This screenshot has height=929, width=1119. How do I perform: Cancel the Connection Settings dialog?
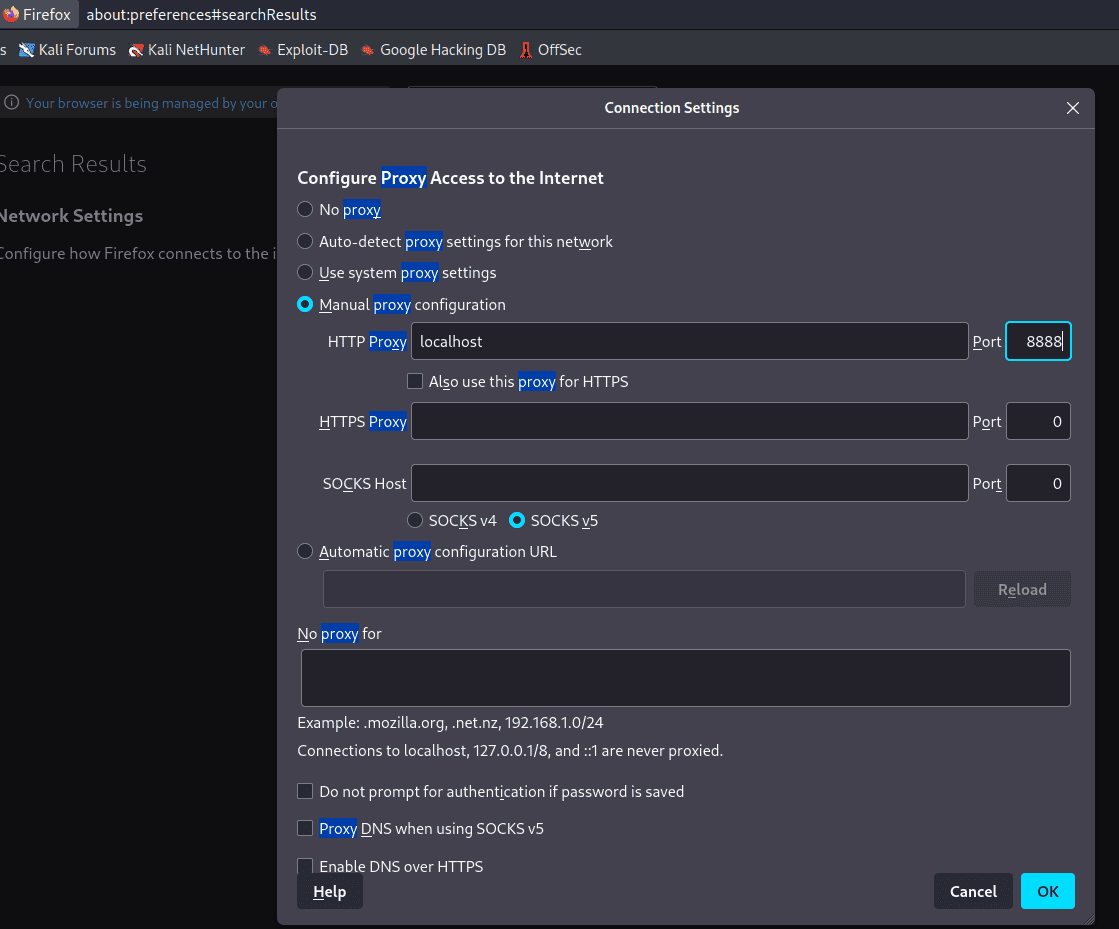point(973,891)
